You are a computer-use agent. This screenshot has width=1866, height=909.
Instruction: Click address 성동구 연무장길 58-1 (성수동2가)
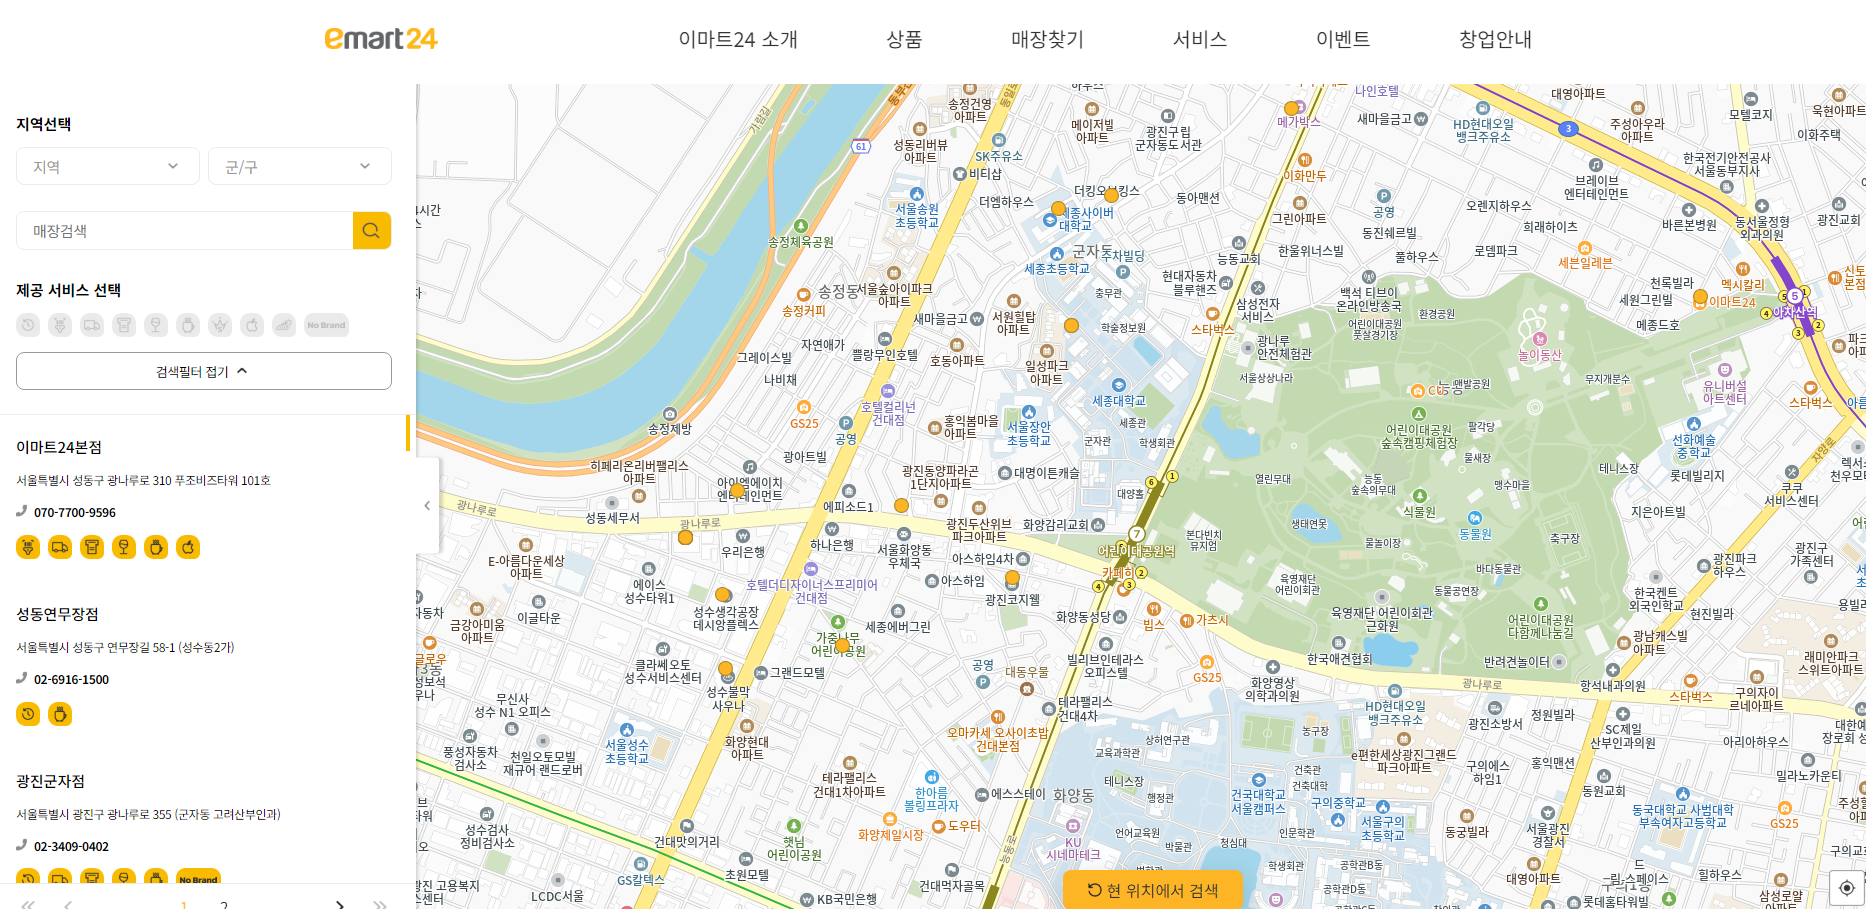[125, 647]
